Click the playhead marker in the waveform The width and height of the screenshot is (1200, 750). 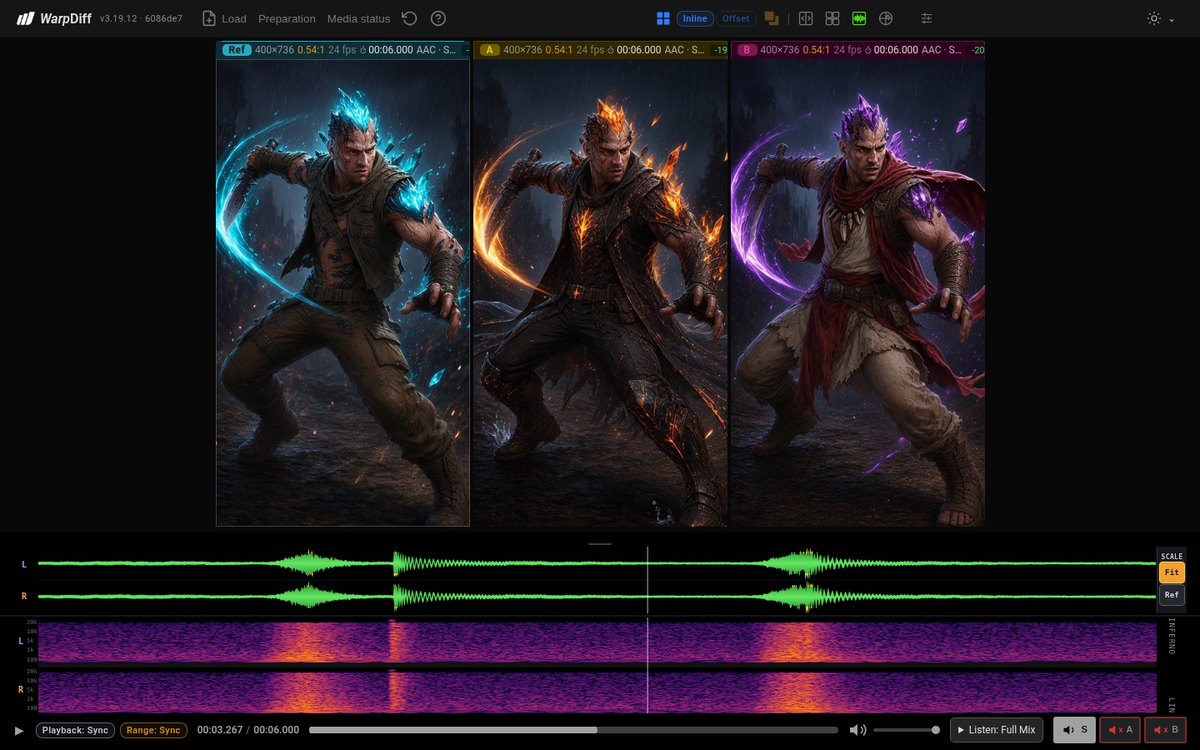[647, 580]
